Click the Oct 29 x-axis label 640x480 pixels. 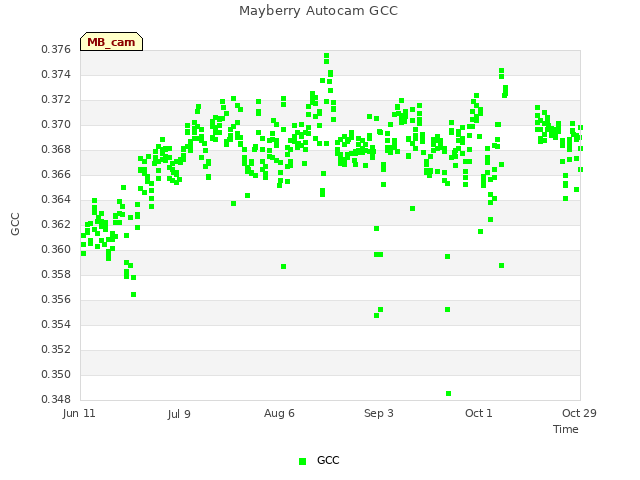tap(579, 413)
